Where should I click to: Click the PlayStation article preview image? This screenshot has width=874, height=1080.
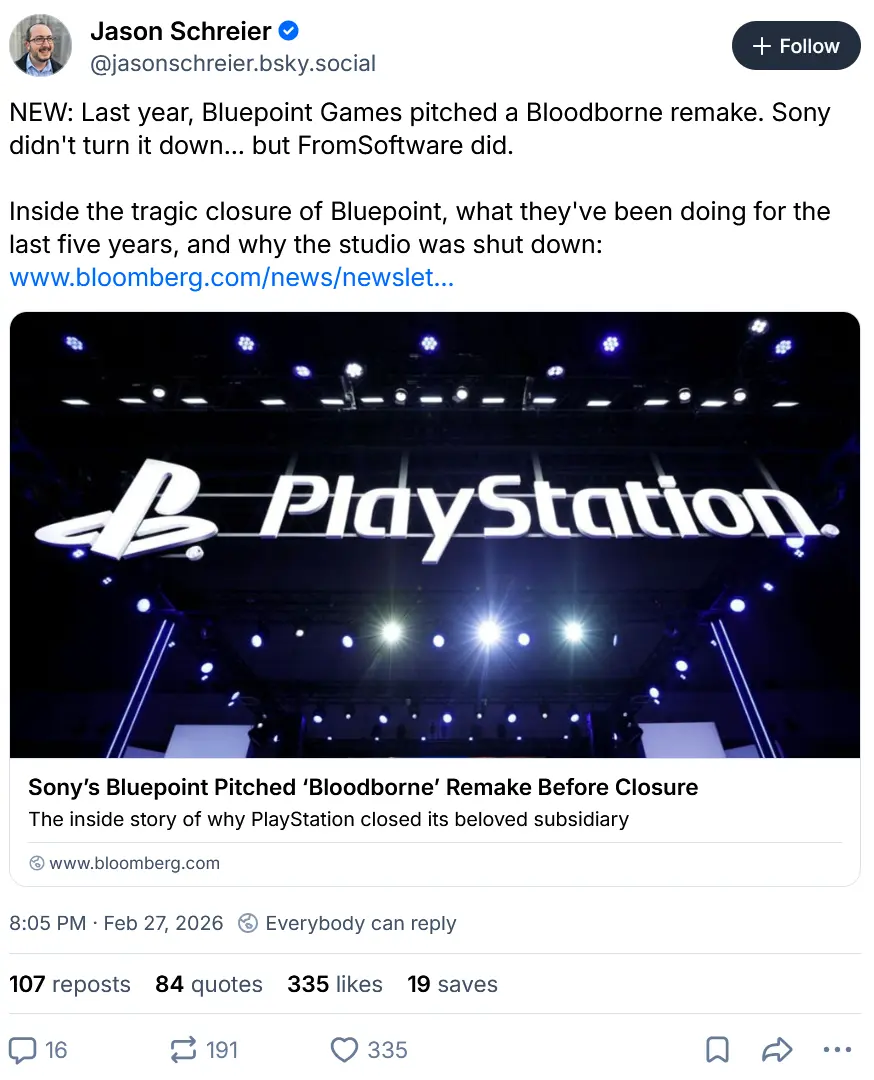(435, 535)
